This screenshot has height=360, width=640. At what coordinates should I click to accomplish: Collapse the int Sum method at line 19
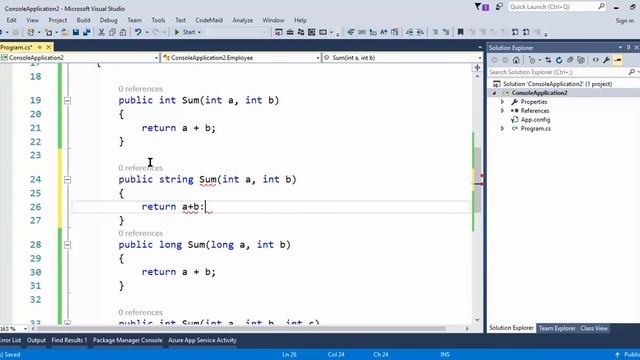tap(67, 100)
